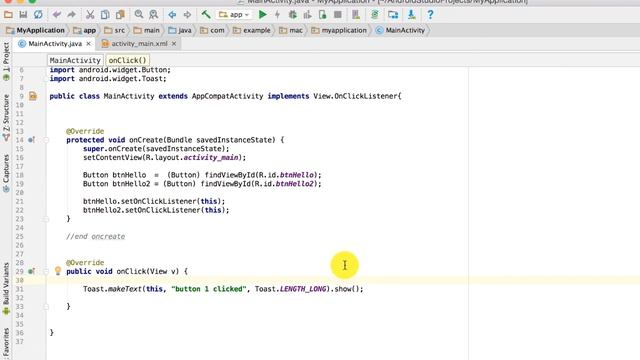The width and height of the screenshot is (640, 360).
Task: Collapse the onClick method fold marker
Action: click(x=46, y=271)
